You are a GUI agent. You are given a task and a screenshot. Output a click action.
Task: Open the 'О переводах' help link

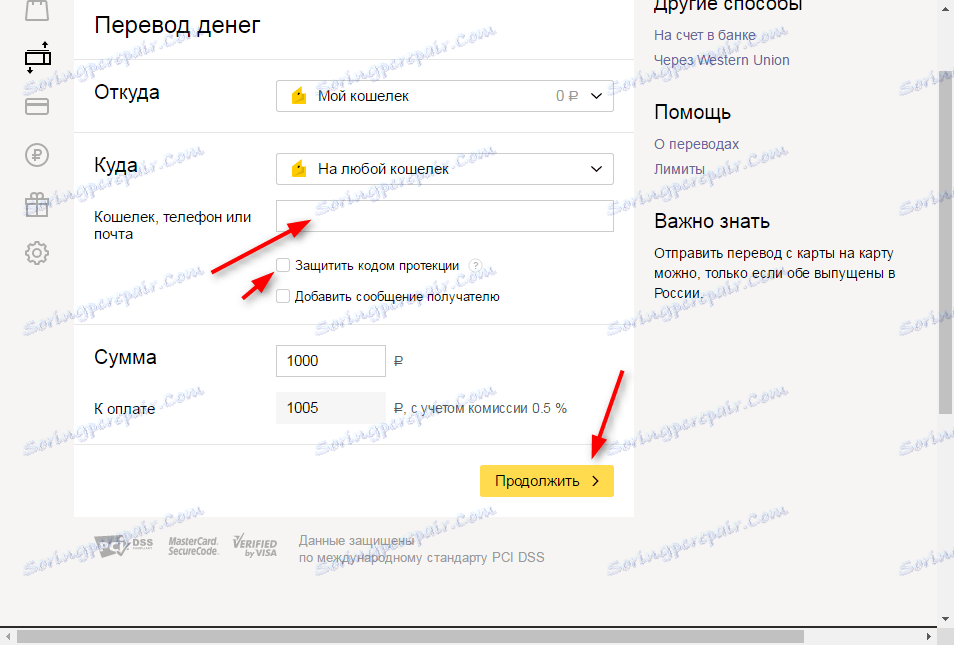(x=696, y=144)
